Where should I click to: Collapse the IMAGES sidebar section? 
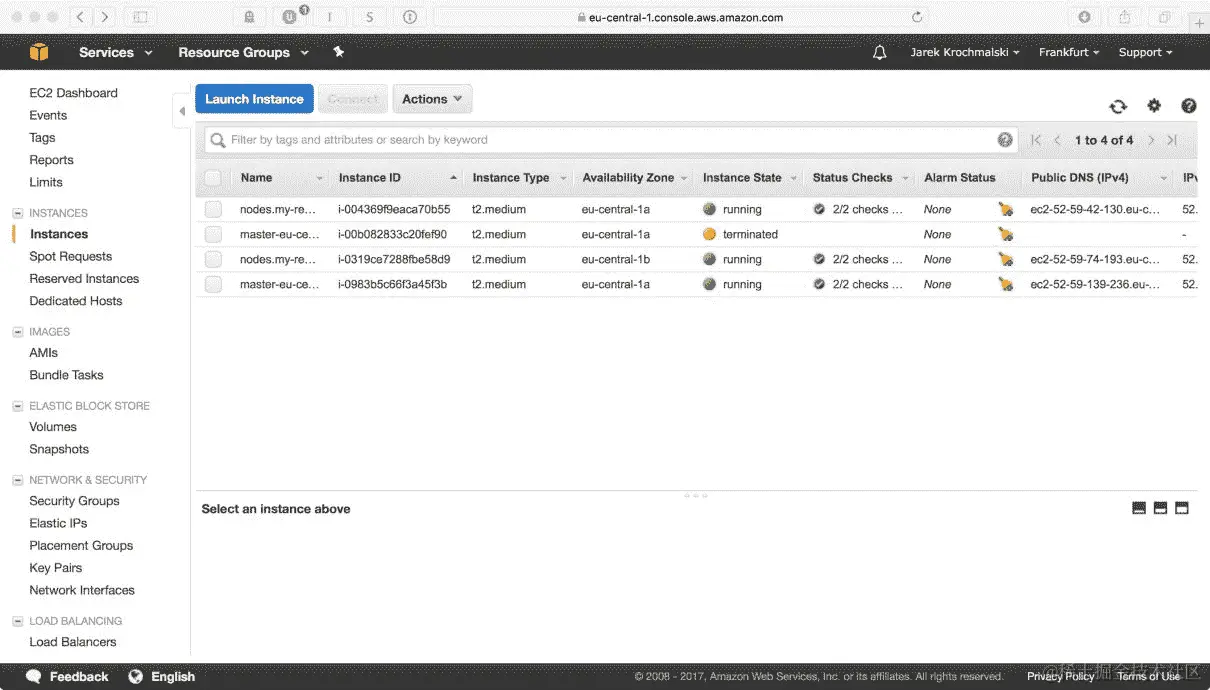click(x=17, y=331)
